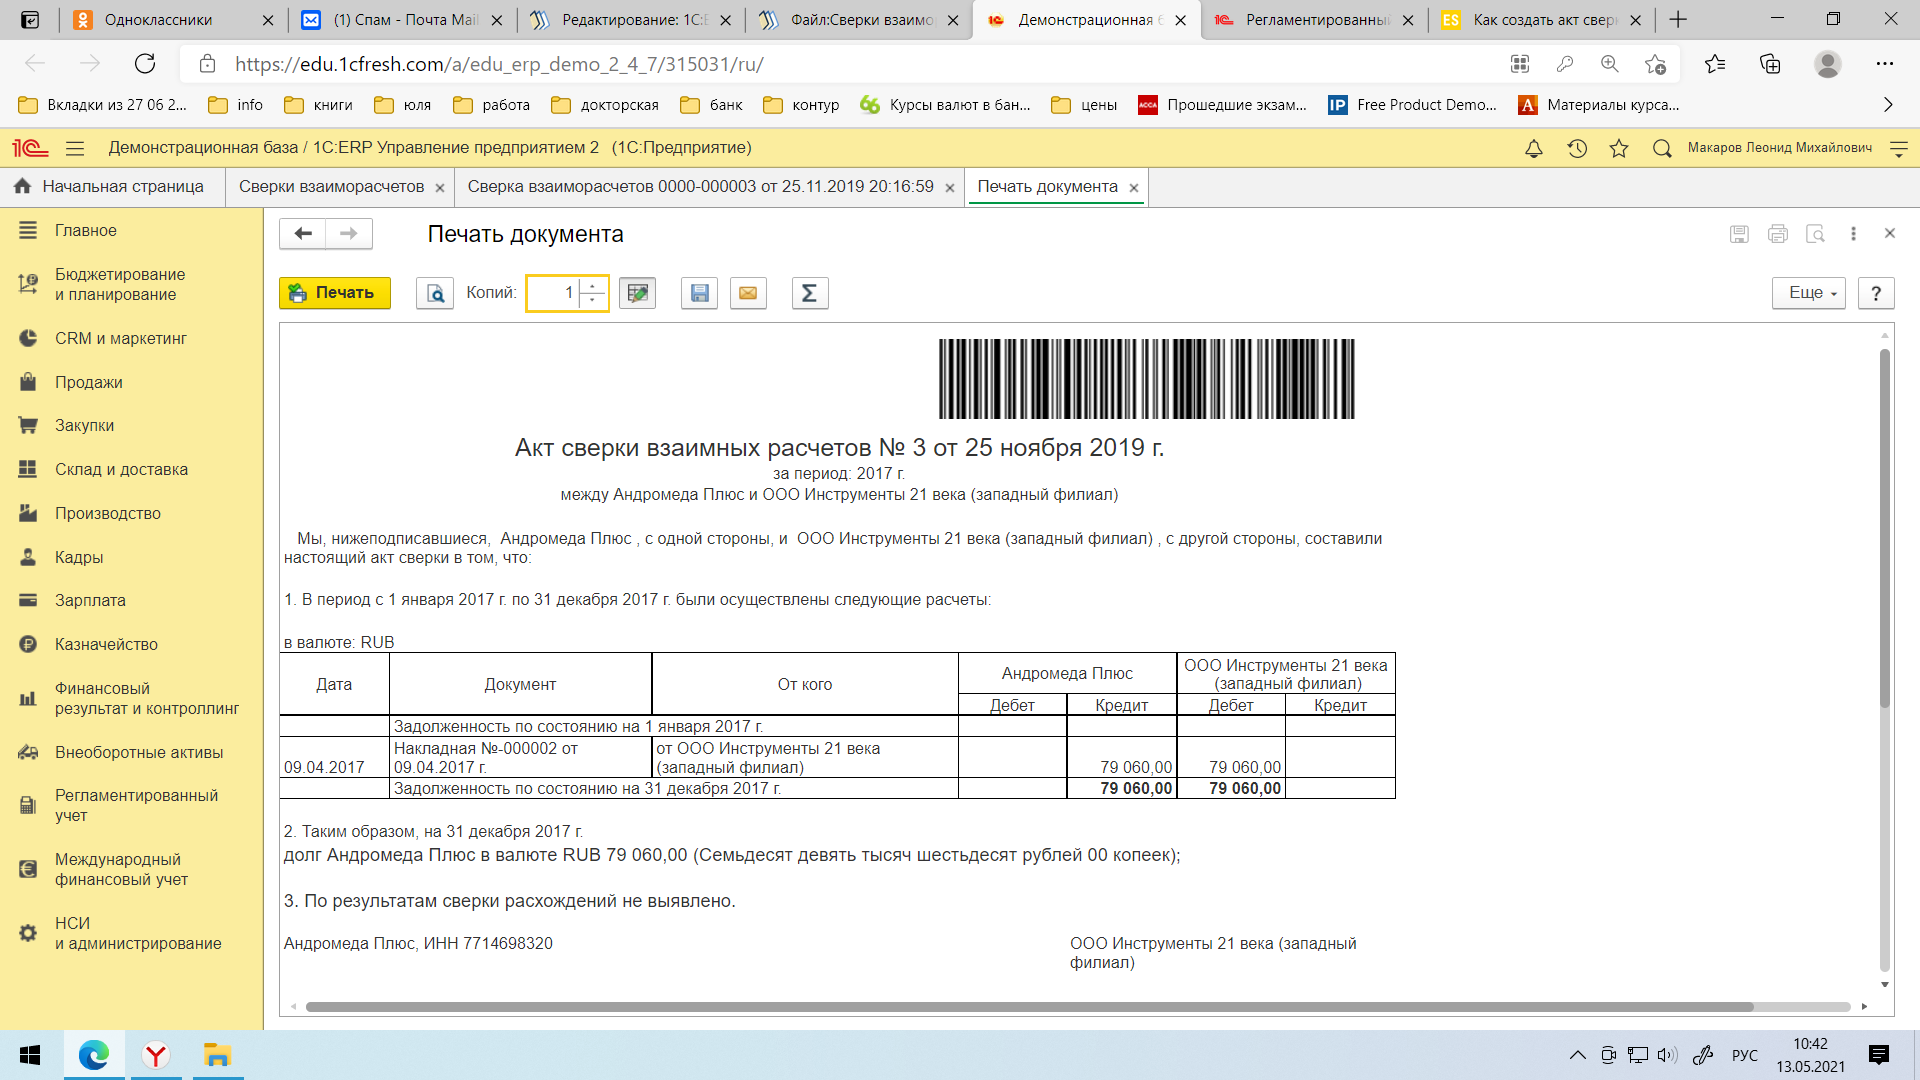Image resolution: width=1920 pixels, height=1080 pixels.
Task: Open notifications bell icon
Action: (1533, 148)
